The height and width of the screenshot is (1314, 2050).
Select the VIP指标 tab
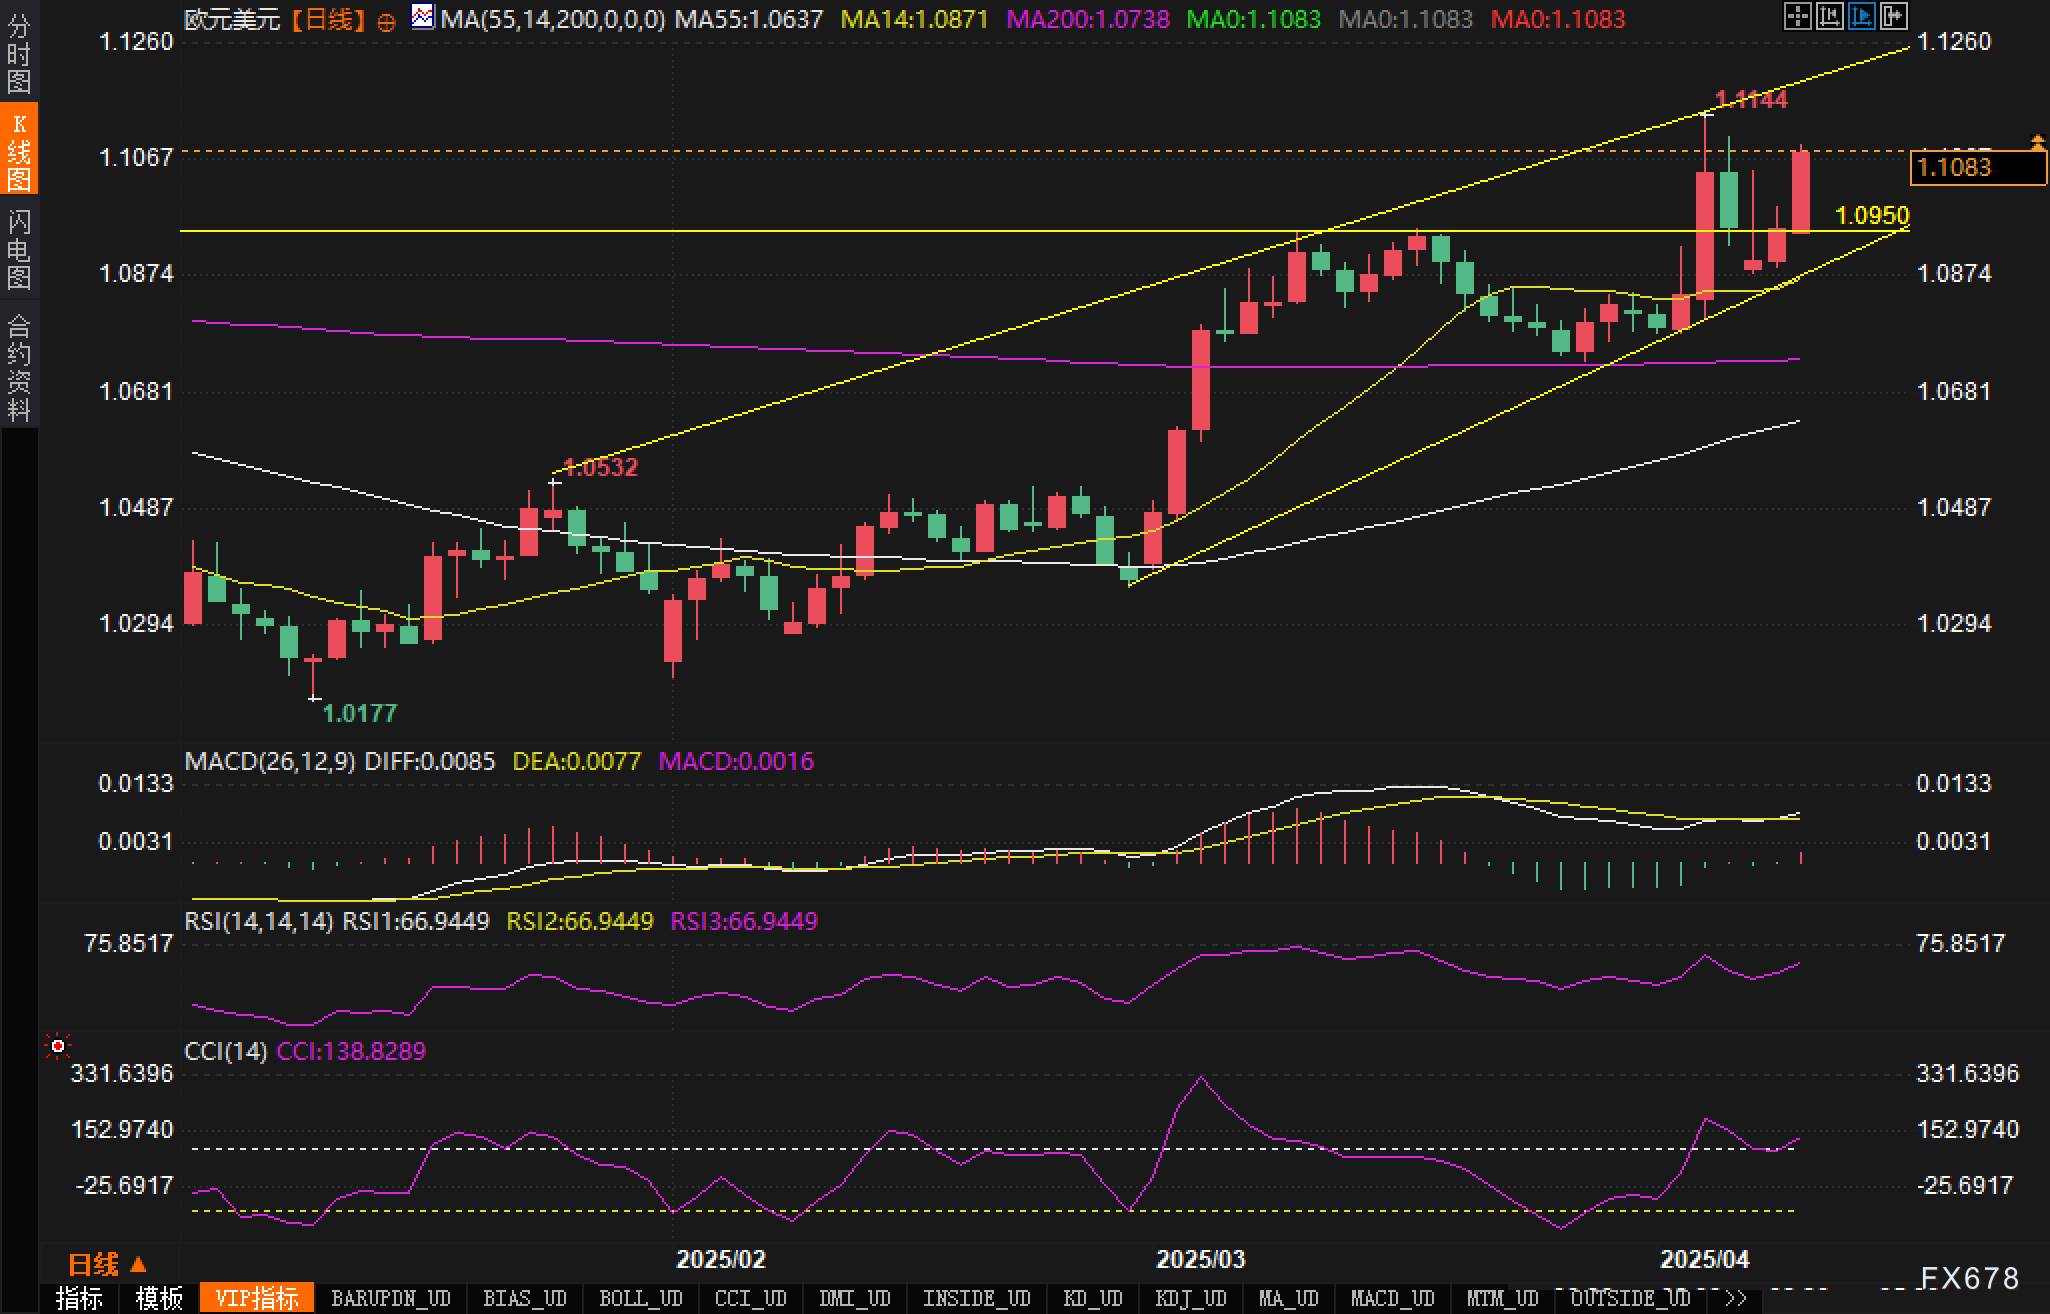tap(257, 1299)
